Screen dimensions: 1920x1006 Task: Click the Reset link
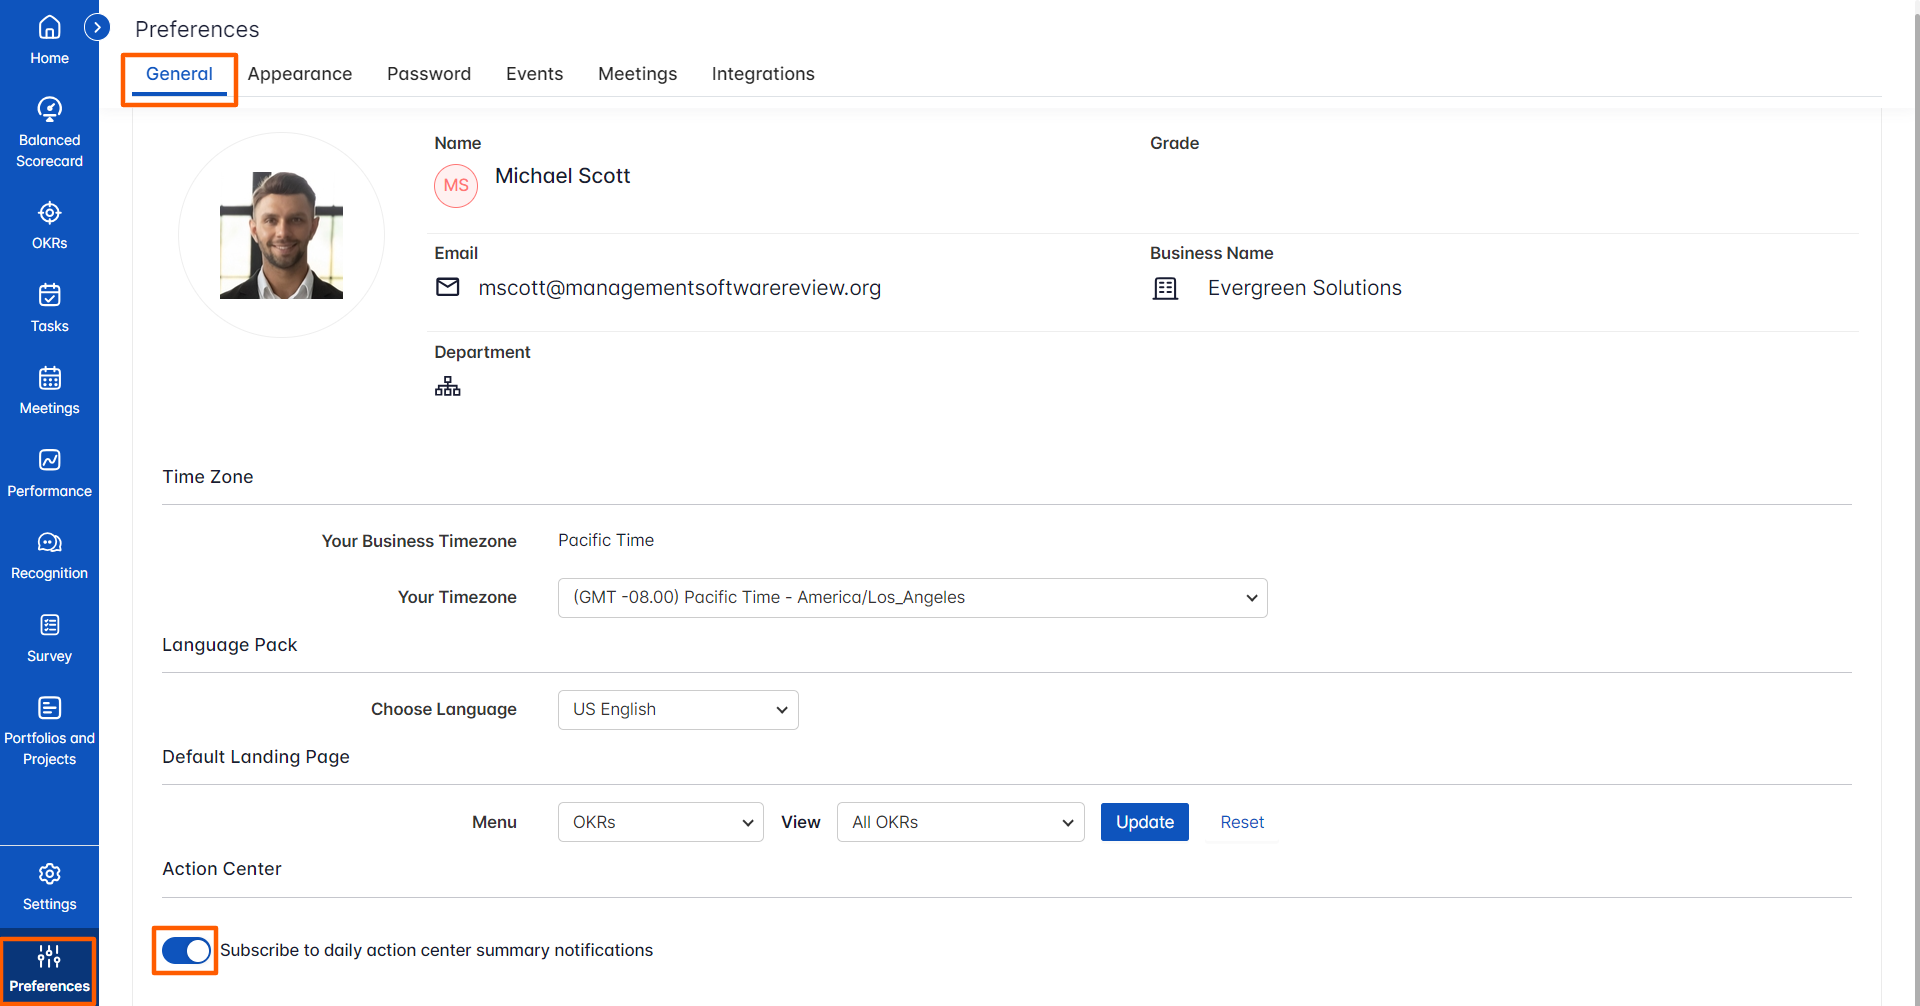pos(1242,822)
